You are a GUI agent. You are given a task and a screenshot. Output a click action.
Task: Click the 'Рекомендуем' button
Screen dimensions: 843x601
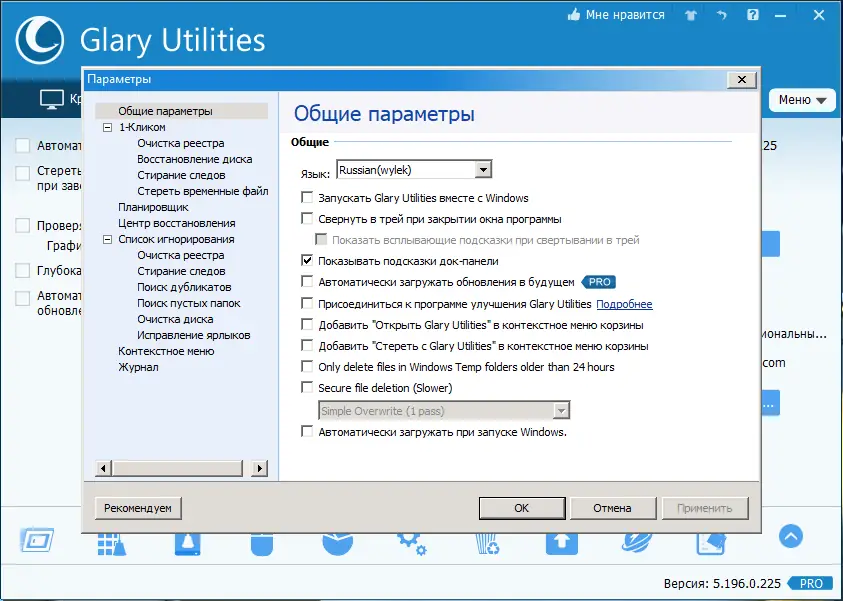click(x=138, y=508)
